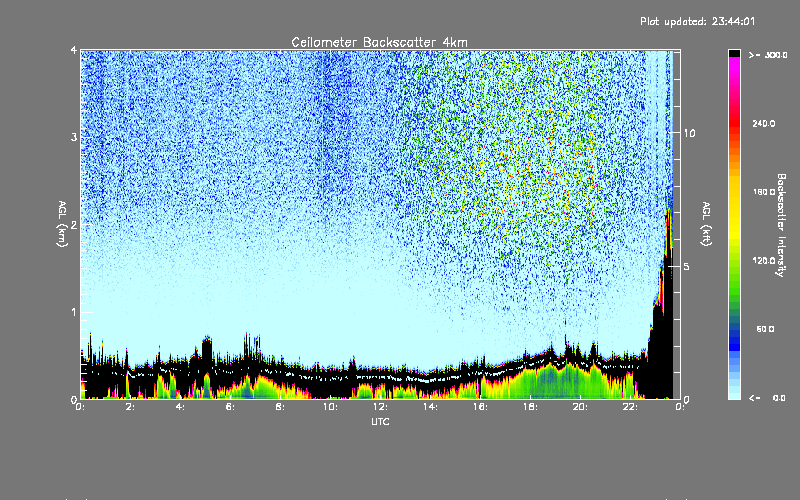Click the '60.0' color bar label
Screen dimensions: 800x500
coord(765,329)
